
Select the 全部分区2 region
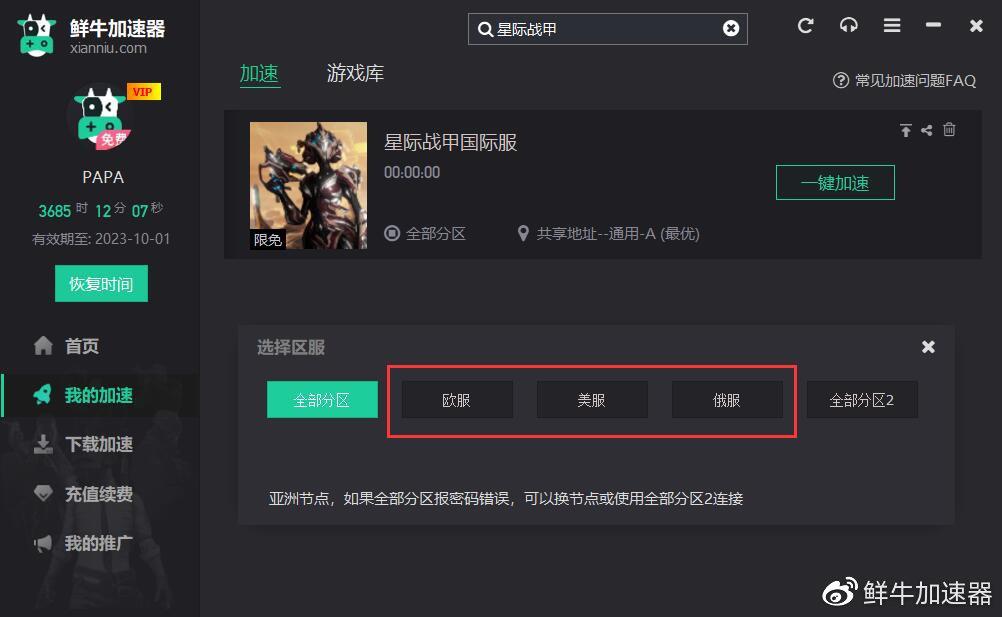click(861, 400)
